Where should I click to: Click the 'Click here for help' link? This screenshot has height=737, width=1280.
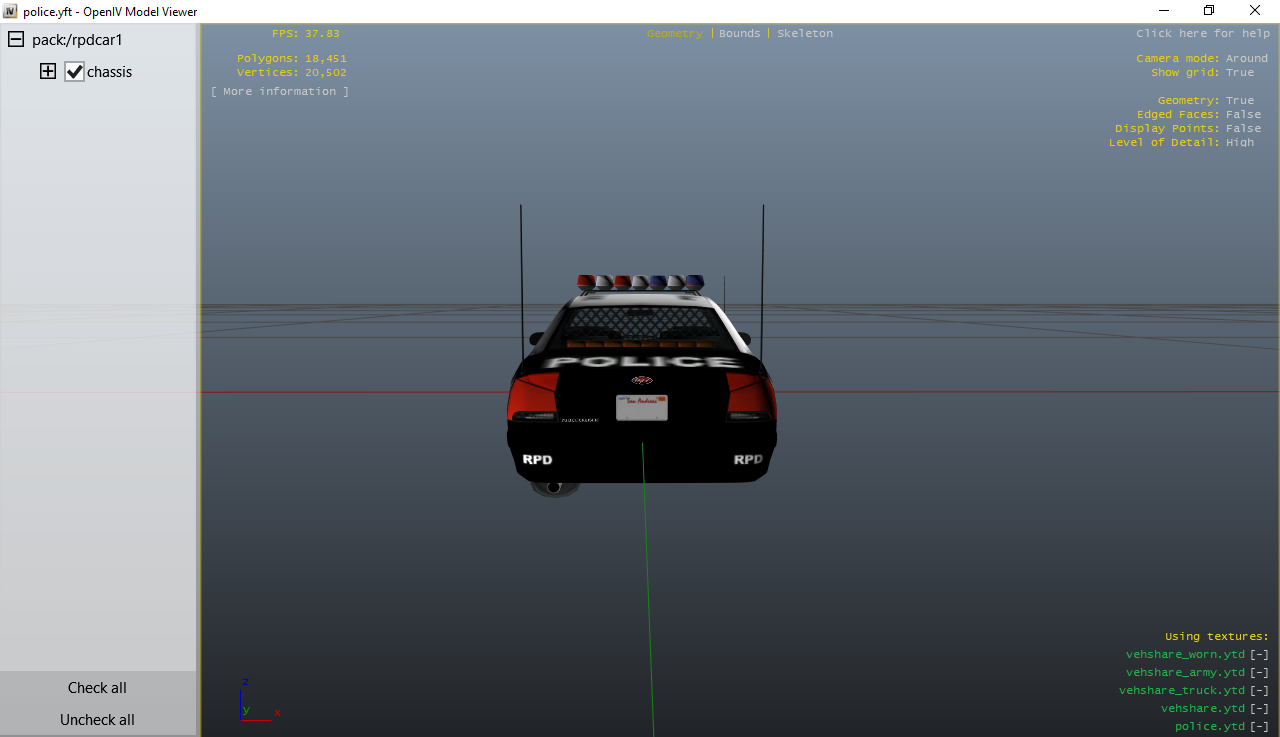point(1203,34)
